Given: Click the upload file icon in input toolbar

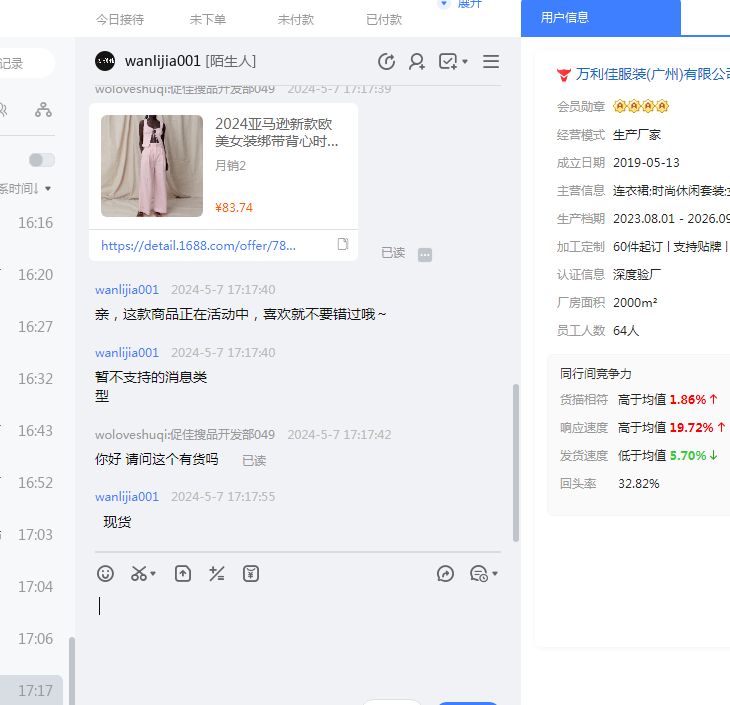Looking at the screenshot, I should [183, 573].
